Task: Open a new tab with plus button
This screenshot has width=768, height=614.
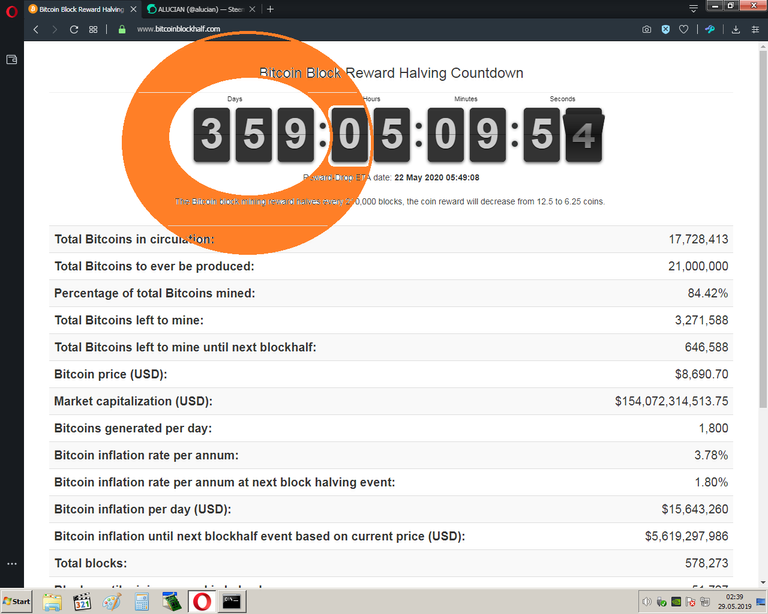Action: (270, 9)
